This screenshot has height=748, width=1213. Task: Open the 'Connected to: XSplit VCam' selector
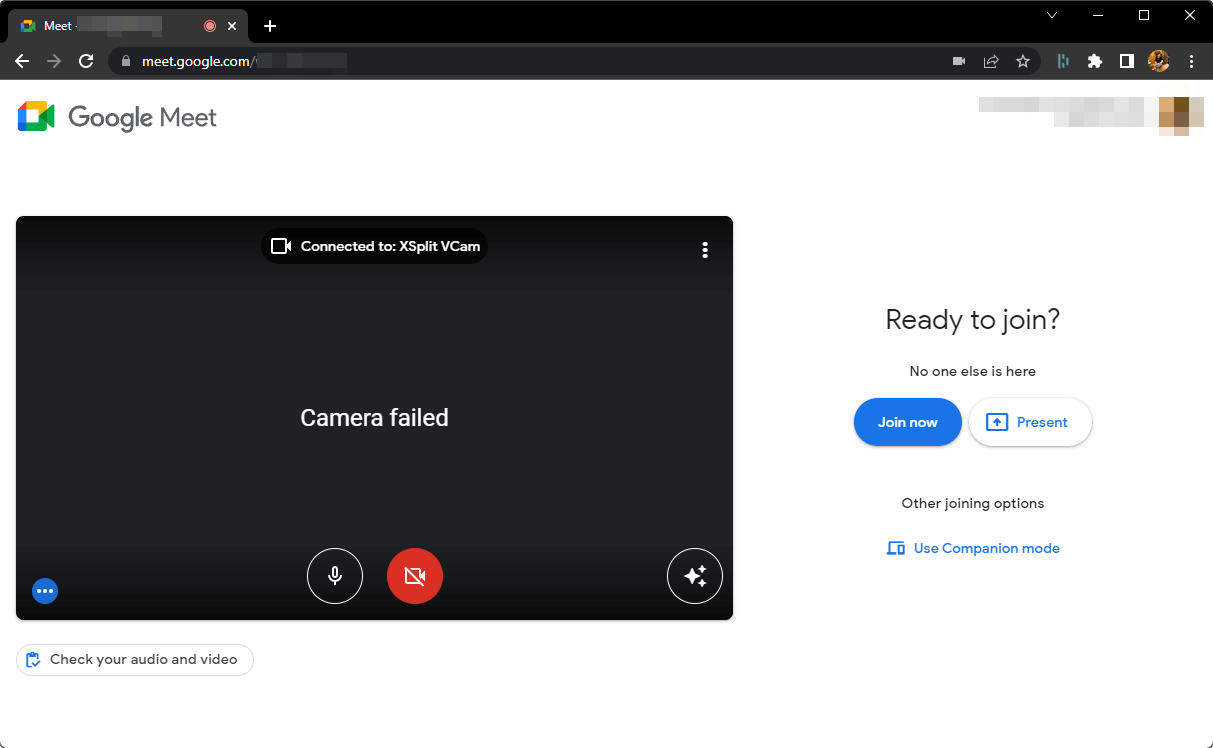tap(374, 245)
